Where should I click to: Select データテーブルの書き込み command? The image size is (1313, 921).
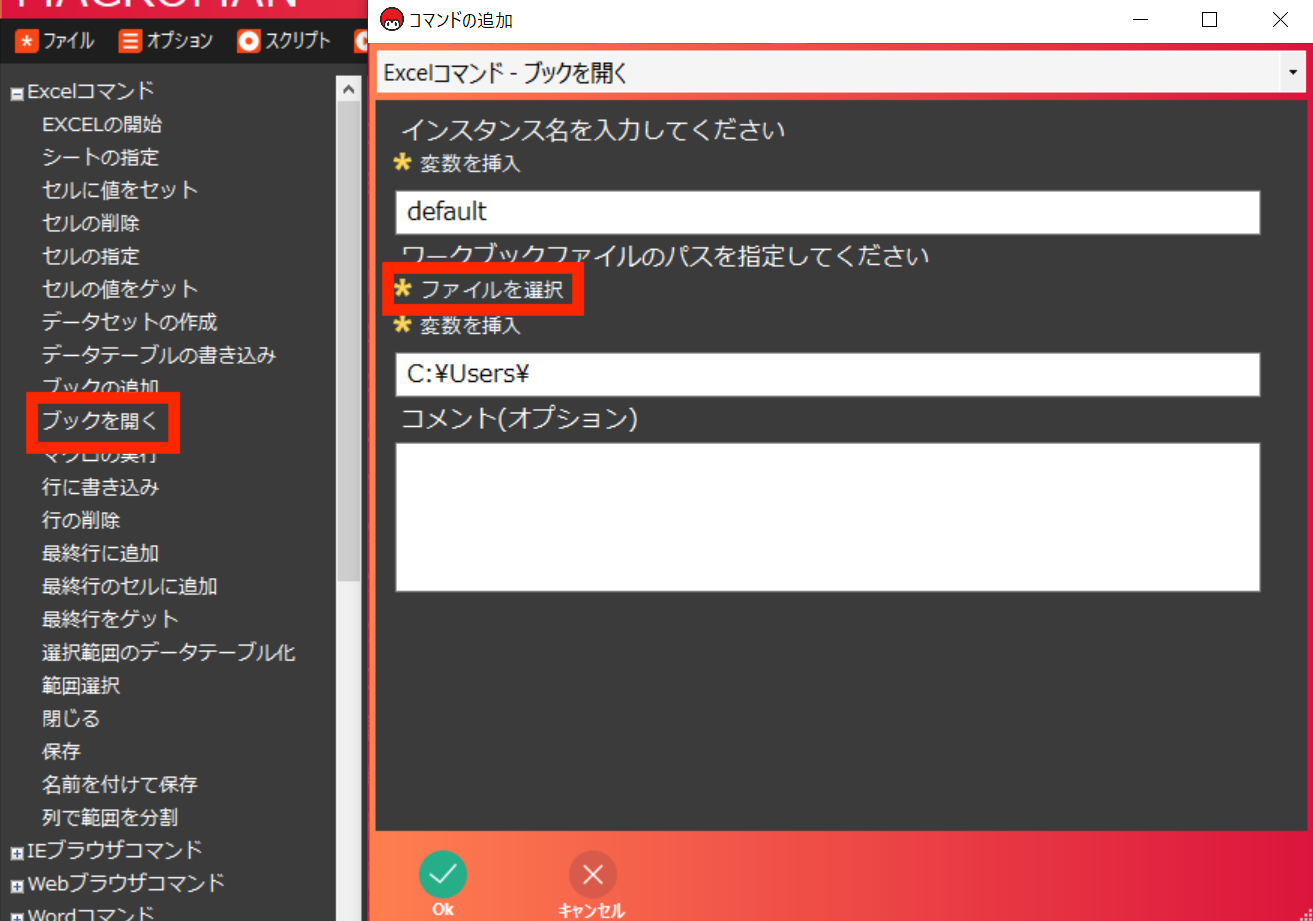pos(159,355)
